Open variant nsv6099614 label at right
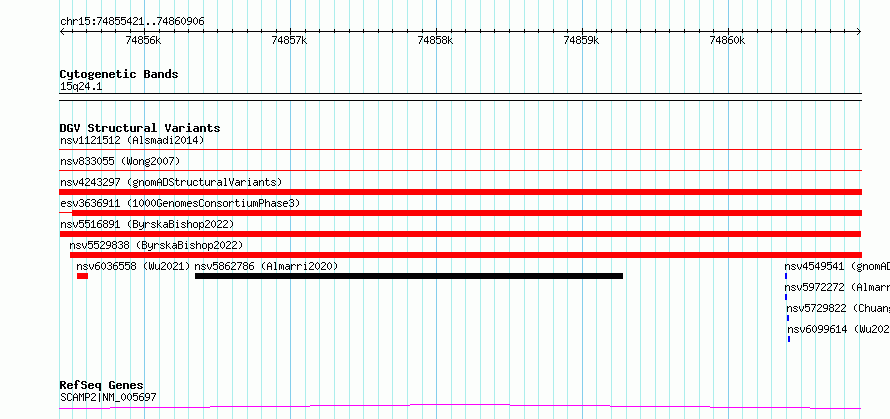 (838, 329)
